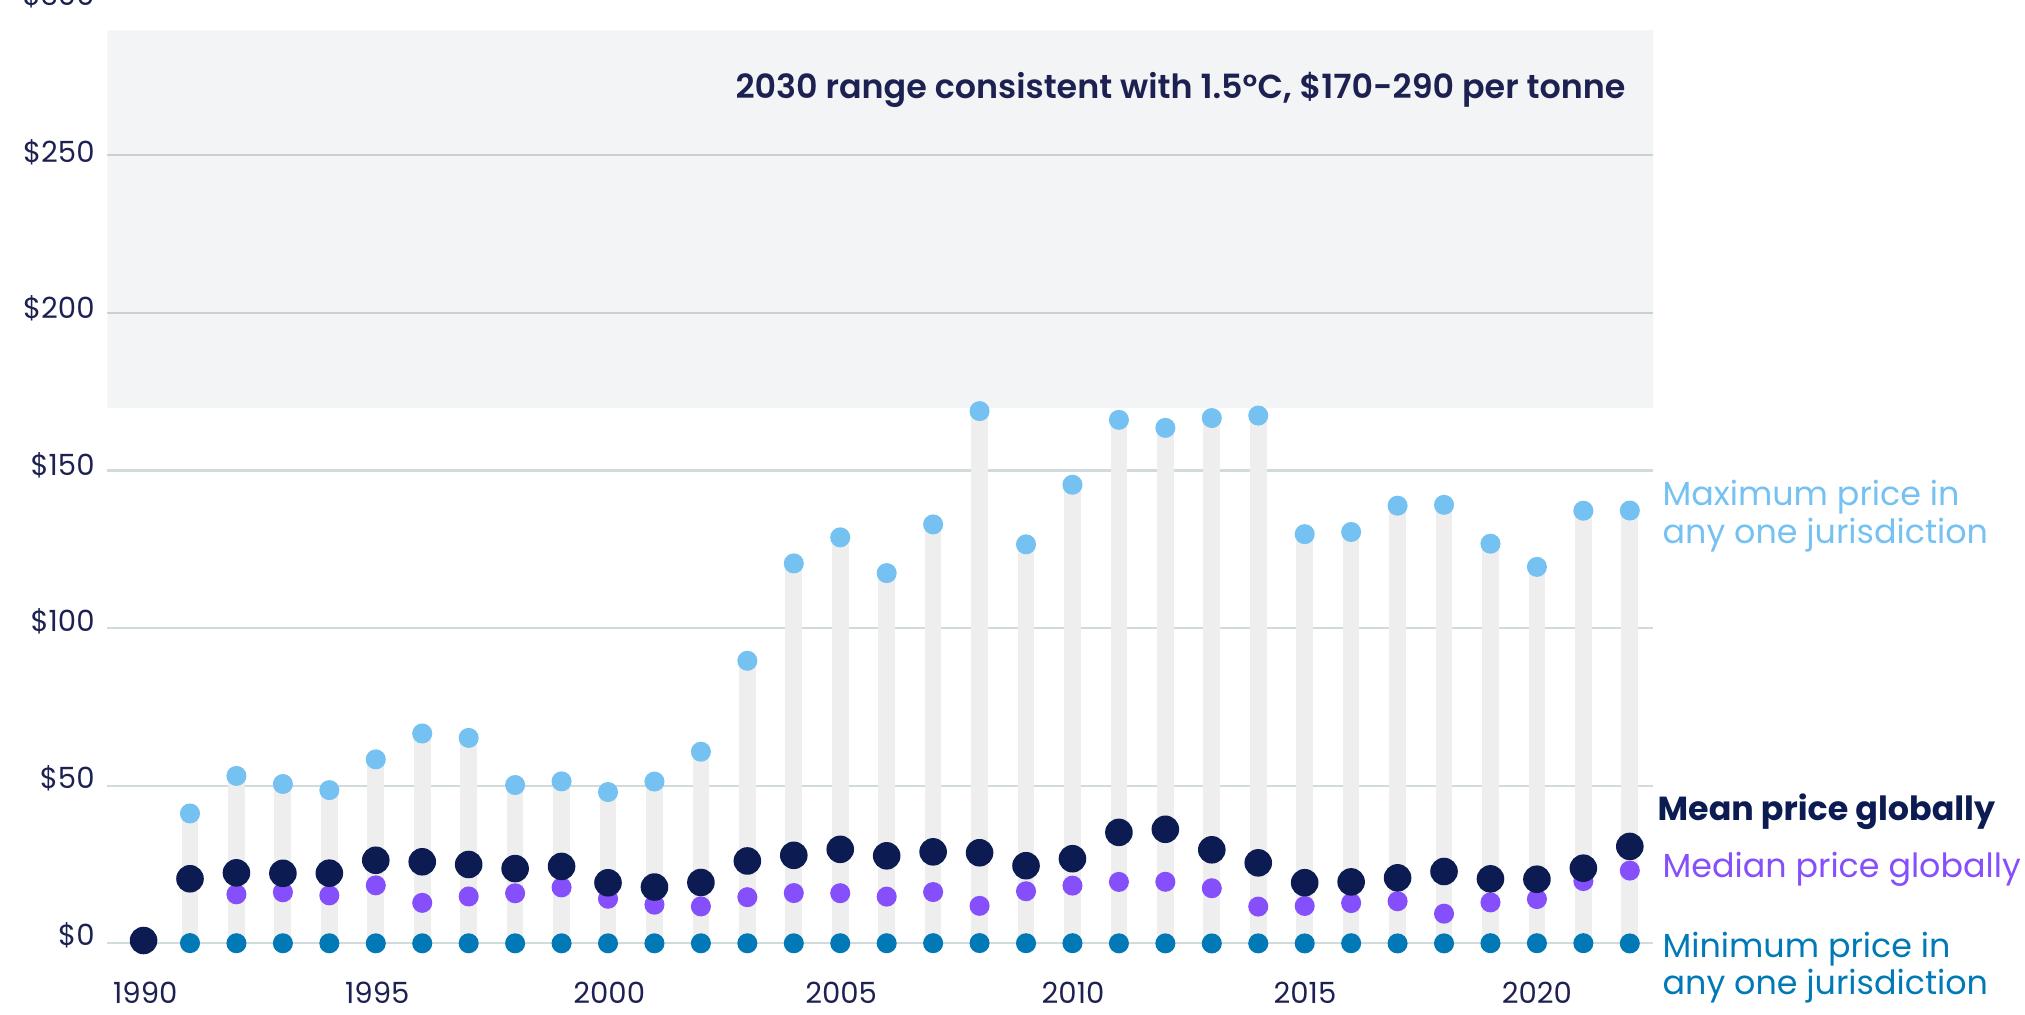Select the 2018 median price data point

[1443, 913]
